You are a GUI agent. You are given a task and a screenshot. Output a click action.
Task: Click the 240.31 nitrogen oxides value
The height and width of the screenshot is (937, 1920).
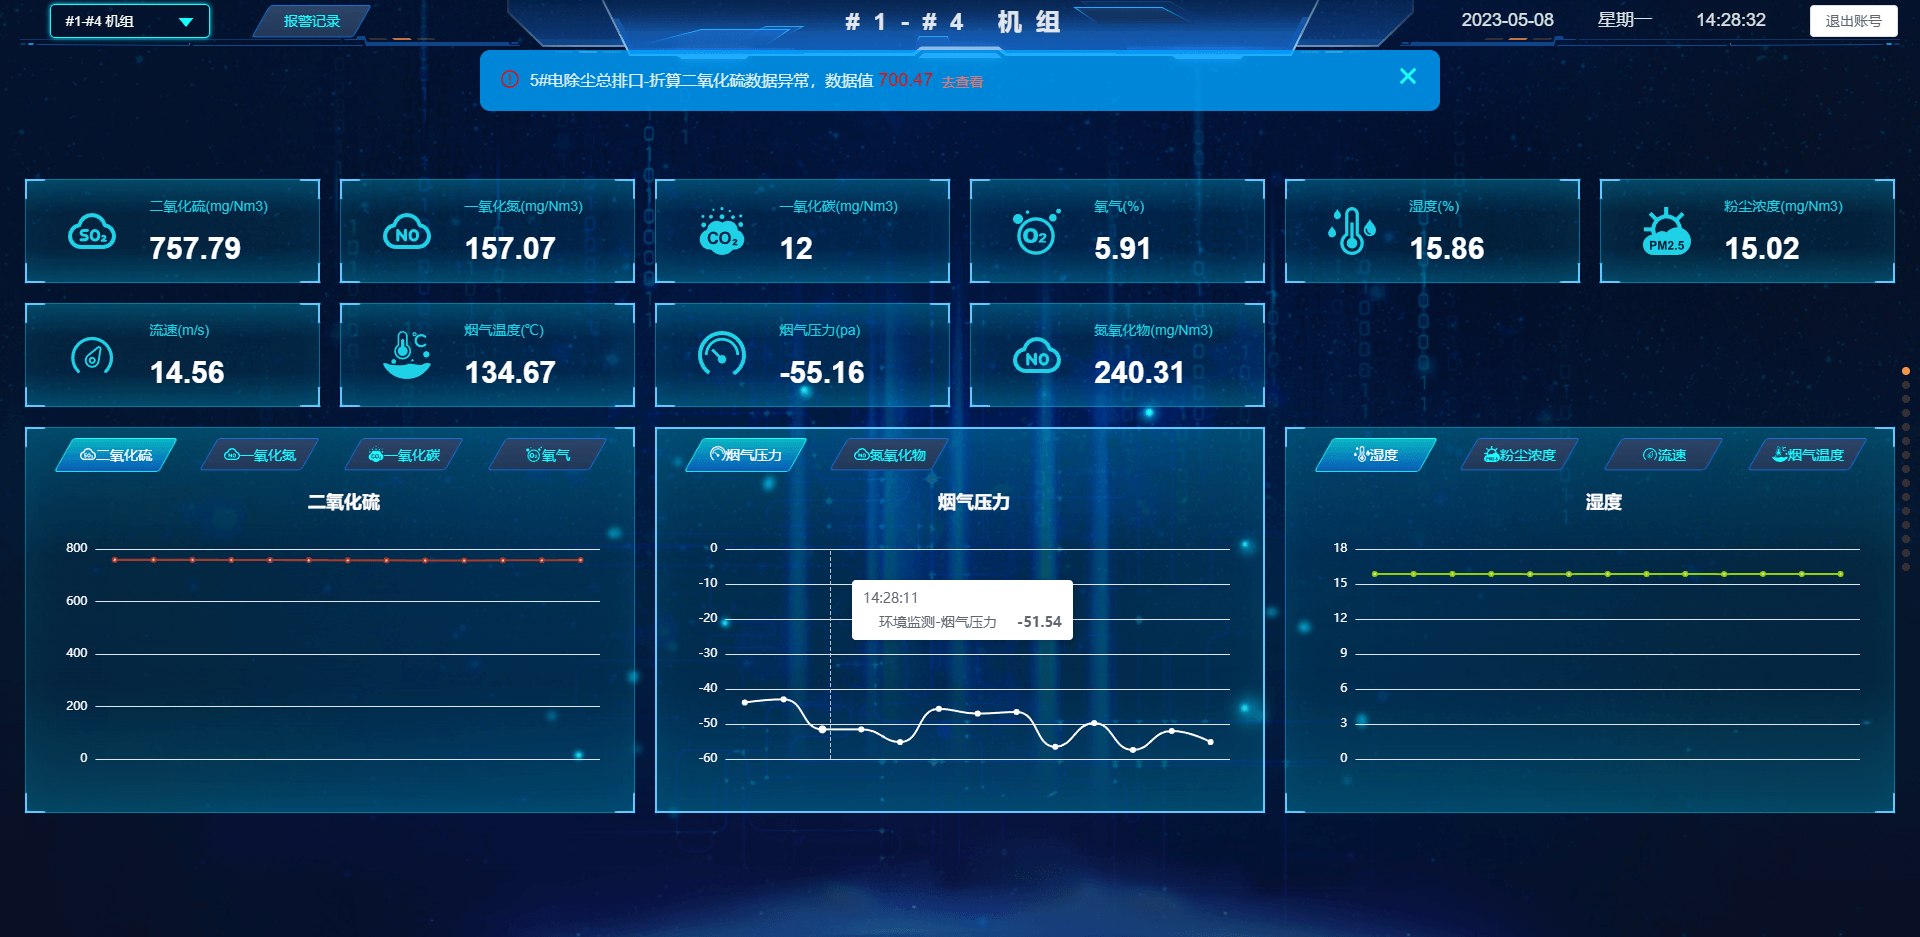pos(1139,372)
